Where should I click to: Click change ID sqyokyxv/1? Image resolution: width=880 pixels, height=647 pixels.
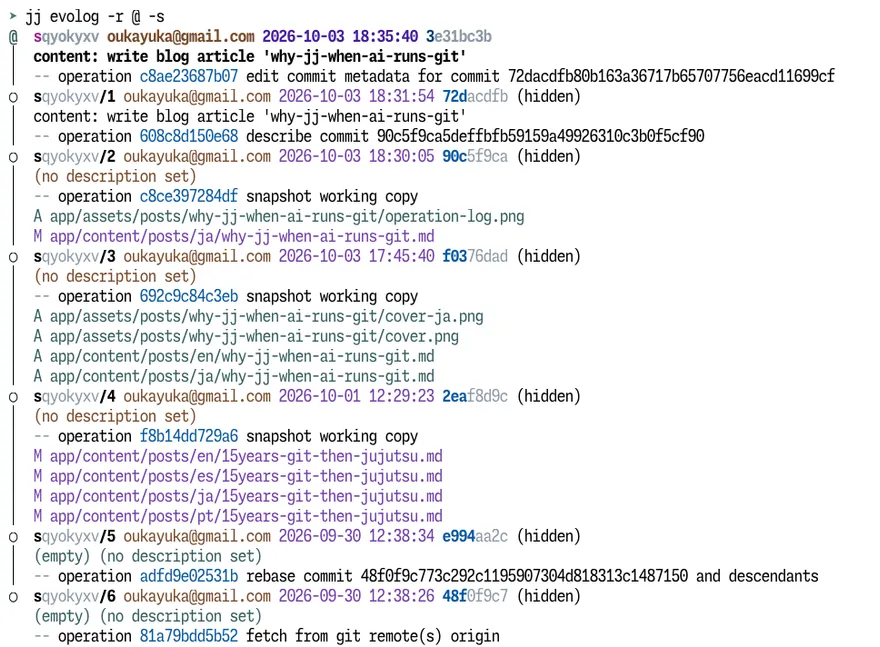click(75, 97)
